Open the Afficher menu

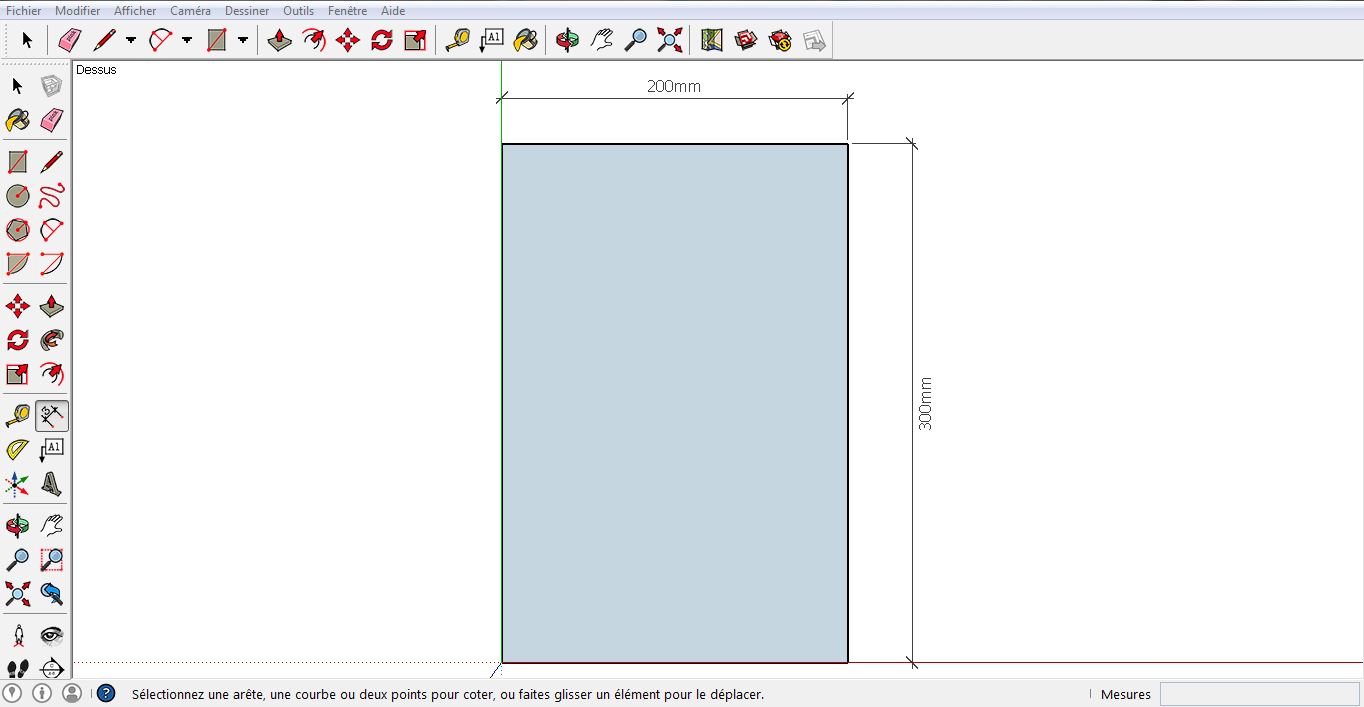point(135,11)
